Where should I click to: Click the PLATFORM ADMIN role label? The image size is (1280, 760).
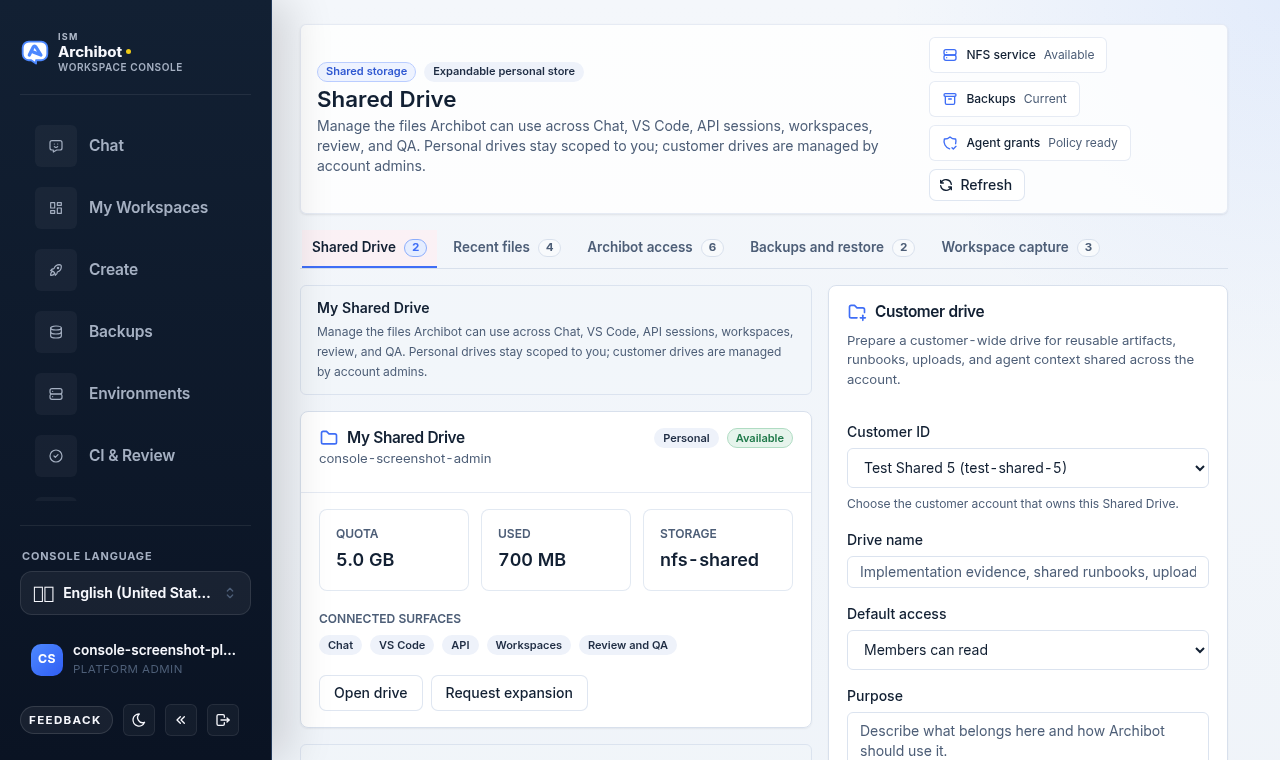point(128,669)
